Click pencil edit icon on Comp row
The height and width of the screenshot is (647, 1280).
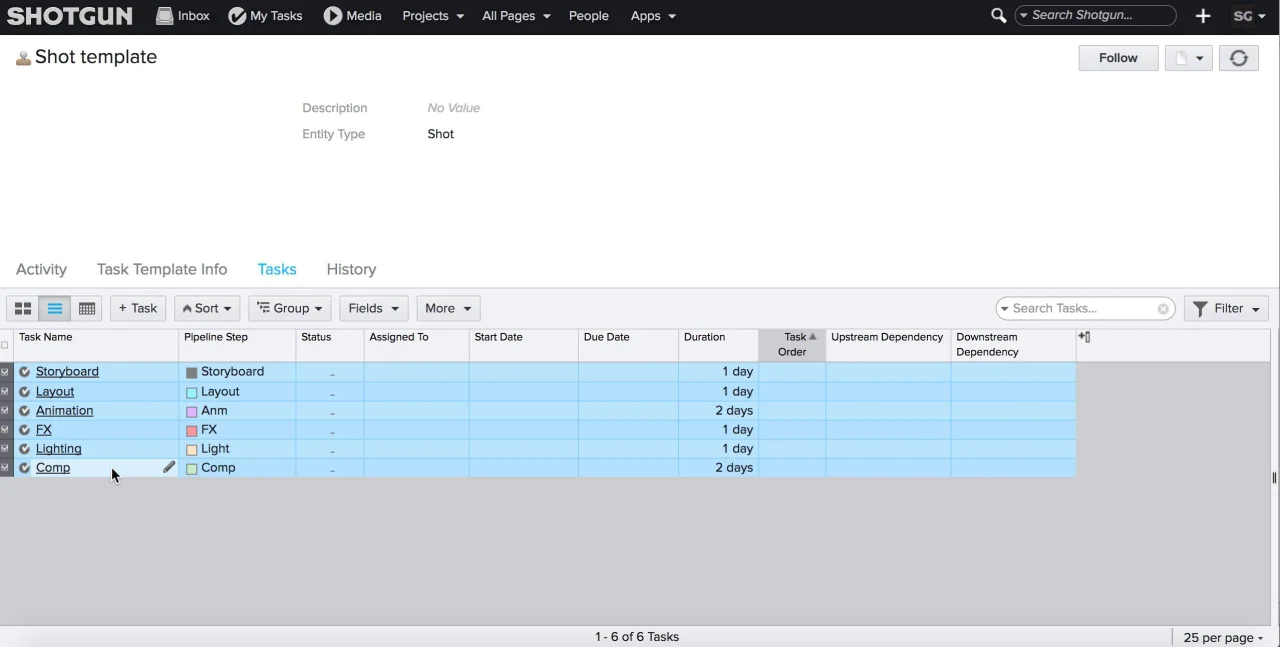[x=169, y=467]
